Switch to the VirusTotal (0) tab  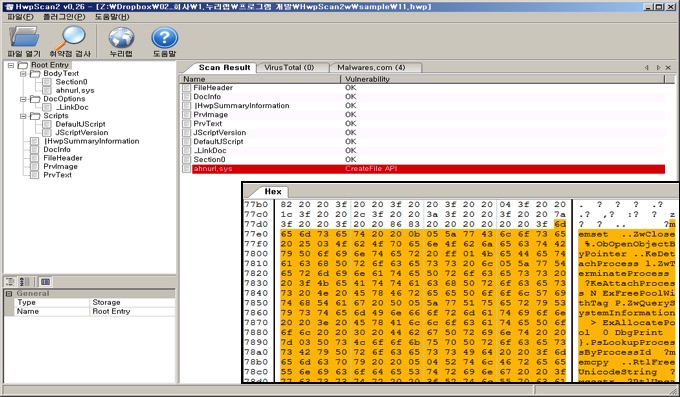(289, 67)
